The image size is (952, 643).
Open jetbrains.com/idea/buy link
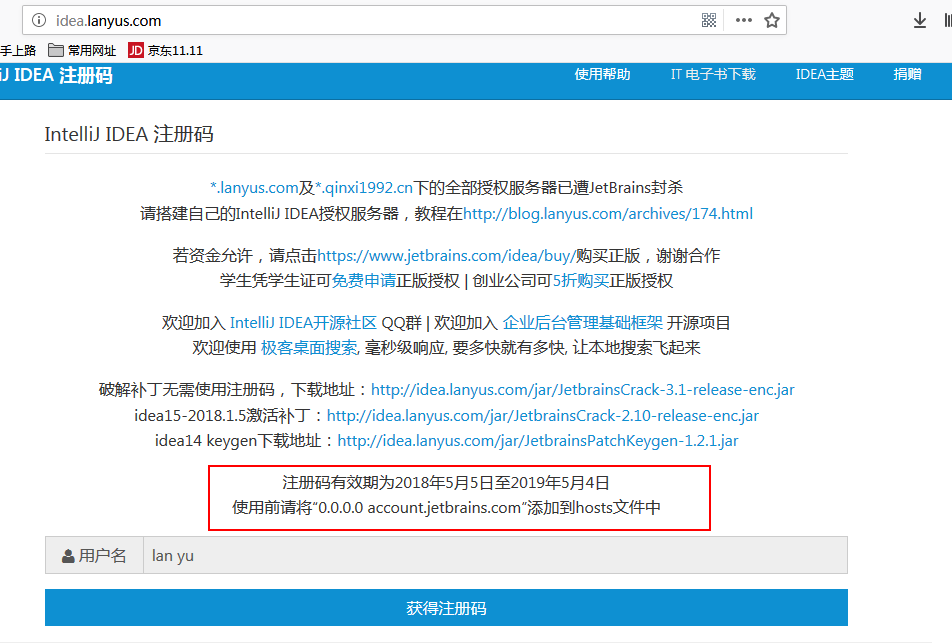tap(446, 256)
